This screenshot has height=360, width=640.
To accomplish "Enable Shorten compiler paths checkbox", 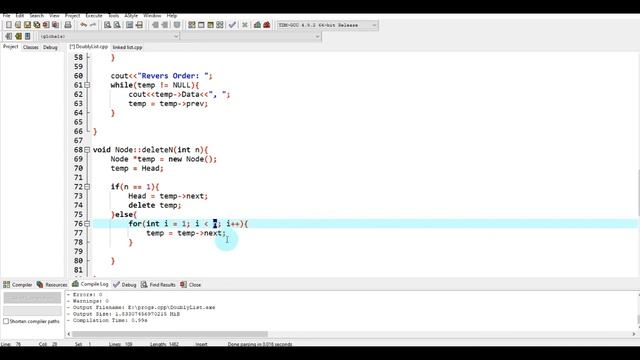I will tap(6, 321).
